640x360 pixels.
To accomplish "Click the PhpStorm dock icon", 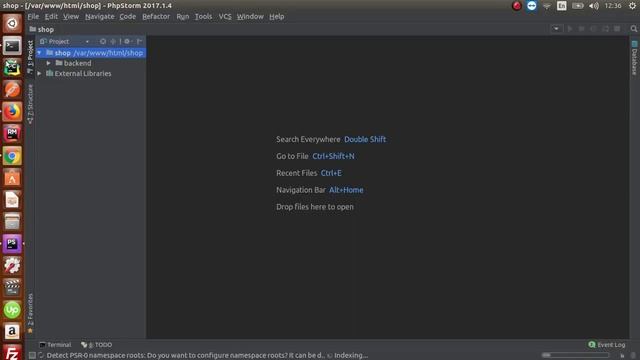I will [x=12, y=244].
